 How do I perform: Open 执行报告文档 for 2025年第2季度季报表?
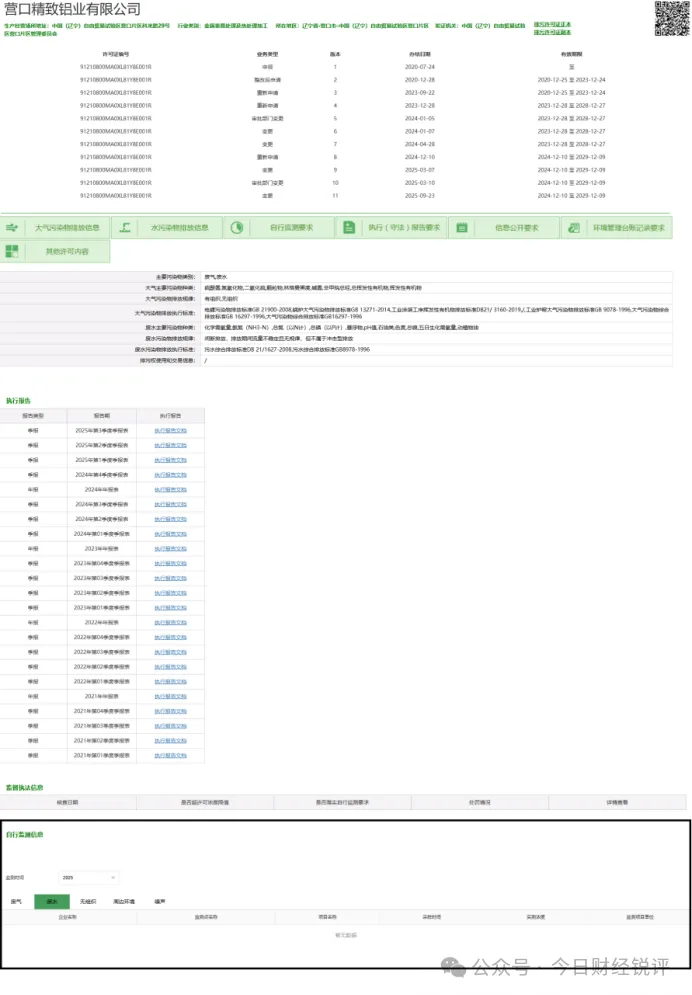[x=171, y=445]
